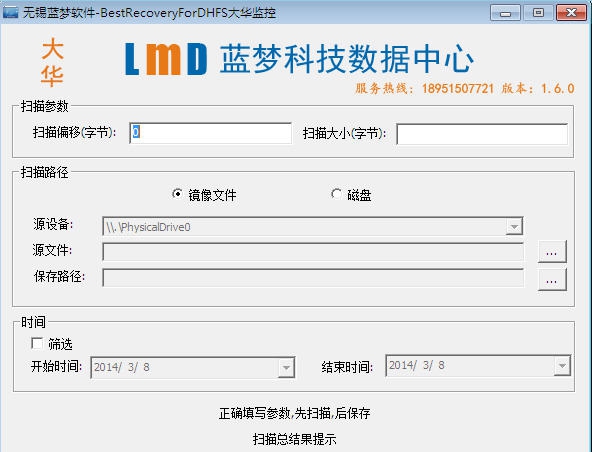Image resolution: width=592 pixels, height=452 pixels.
Task: Click the orange 大华 label
Action: 52,62
